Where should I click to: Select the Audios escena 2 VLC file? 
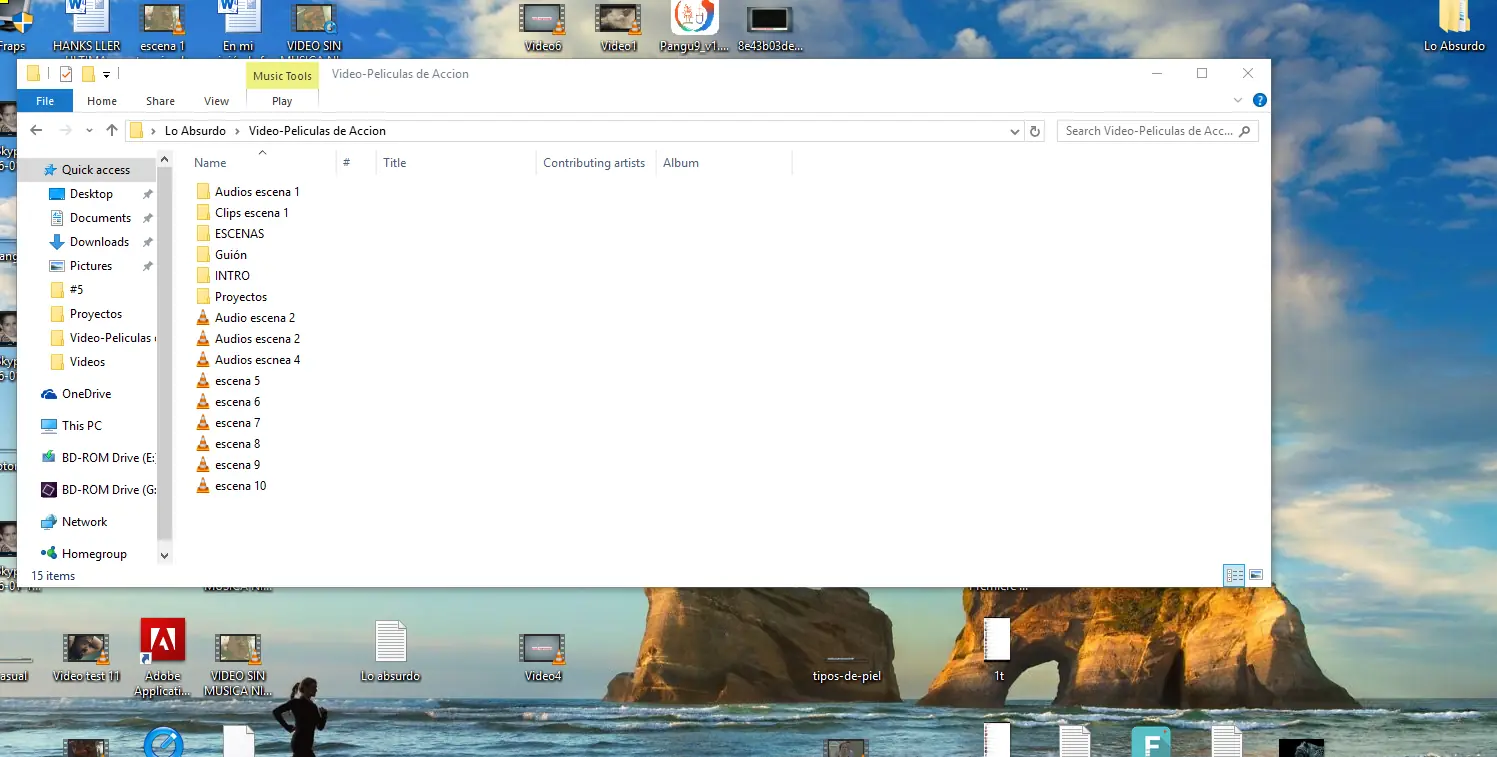(x=248, y=338)
